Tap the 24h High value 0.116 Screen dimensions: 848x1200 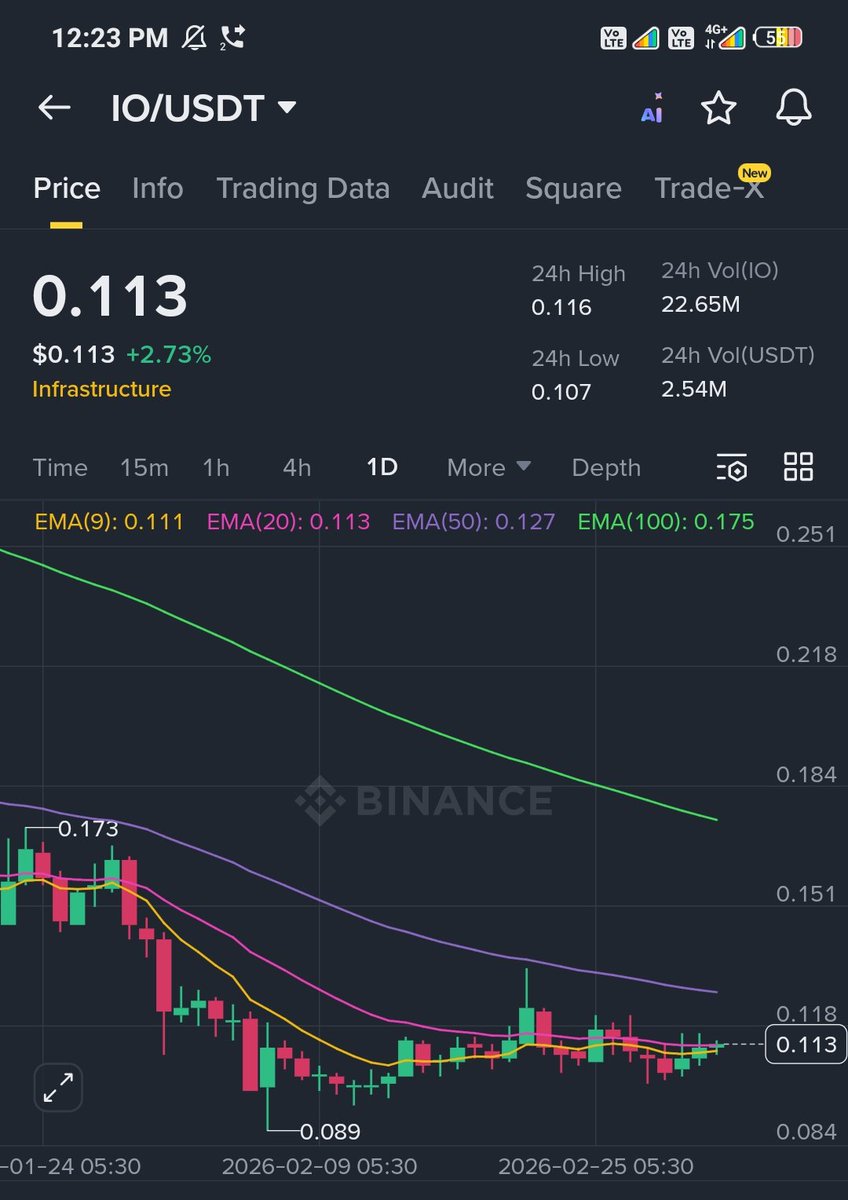click(562, 307)
